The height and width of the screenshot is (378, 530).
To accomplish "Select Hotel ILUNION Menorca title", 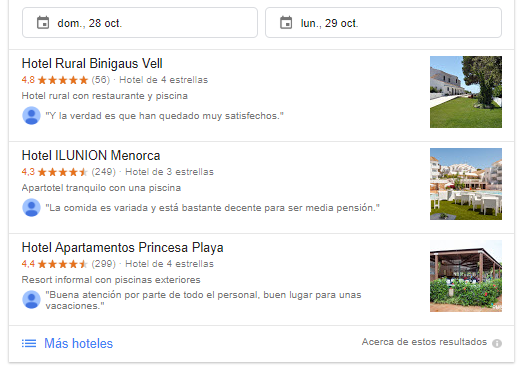I will 91,156.
